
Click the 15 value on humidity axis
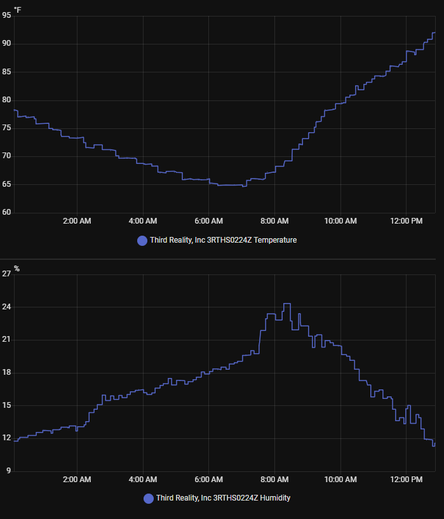pos(6,405)
